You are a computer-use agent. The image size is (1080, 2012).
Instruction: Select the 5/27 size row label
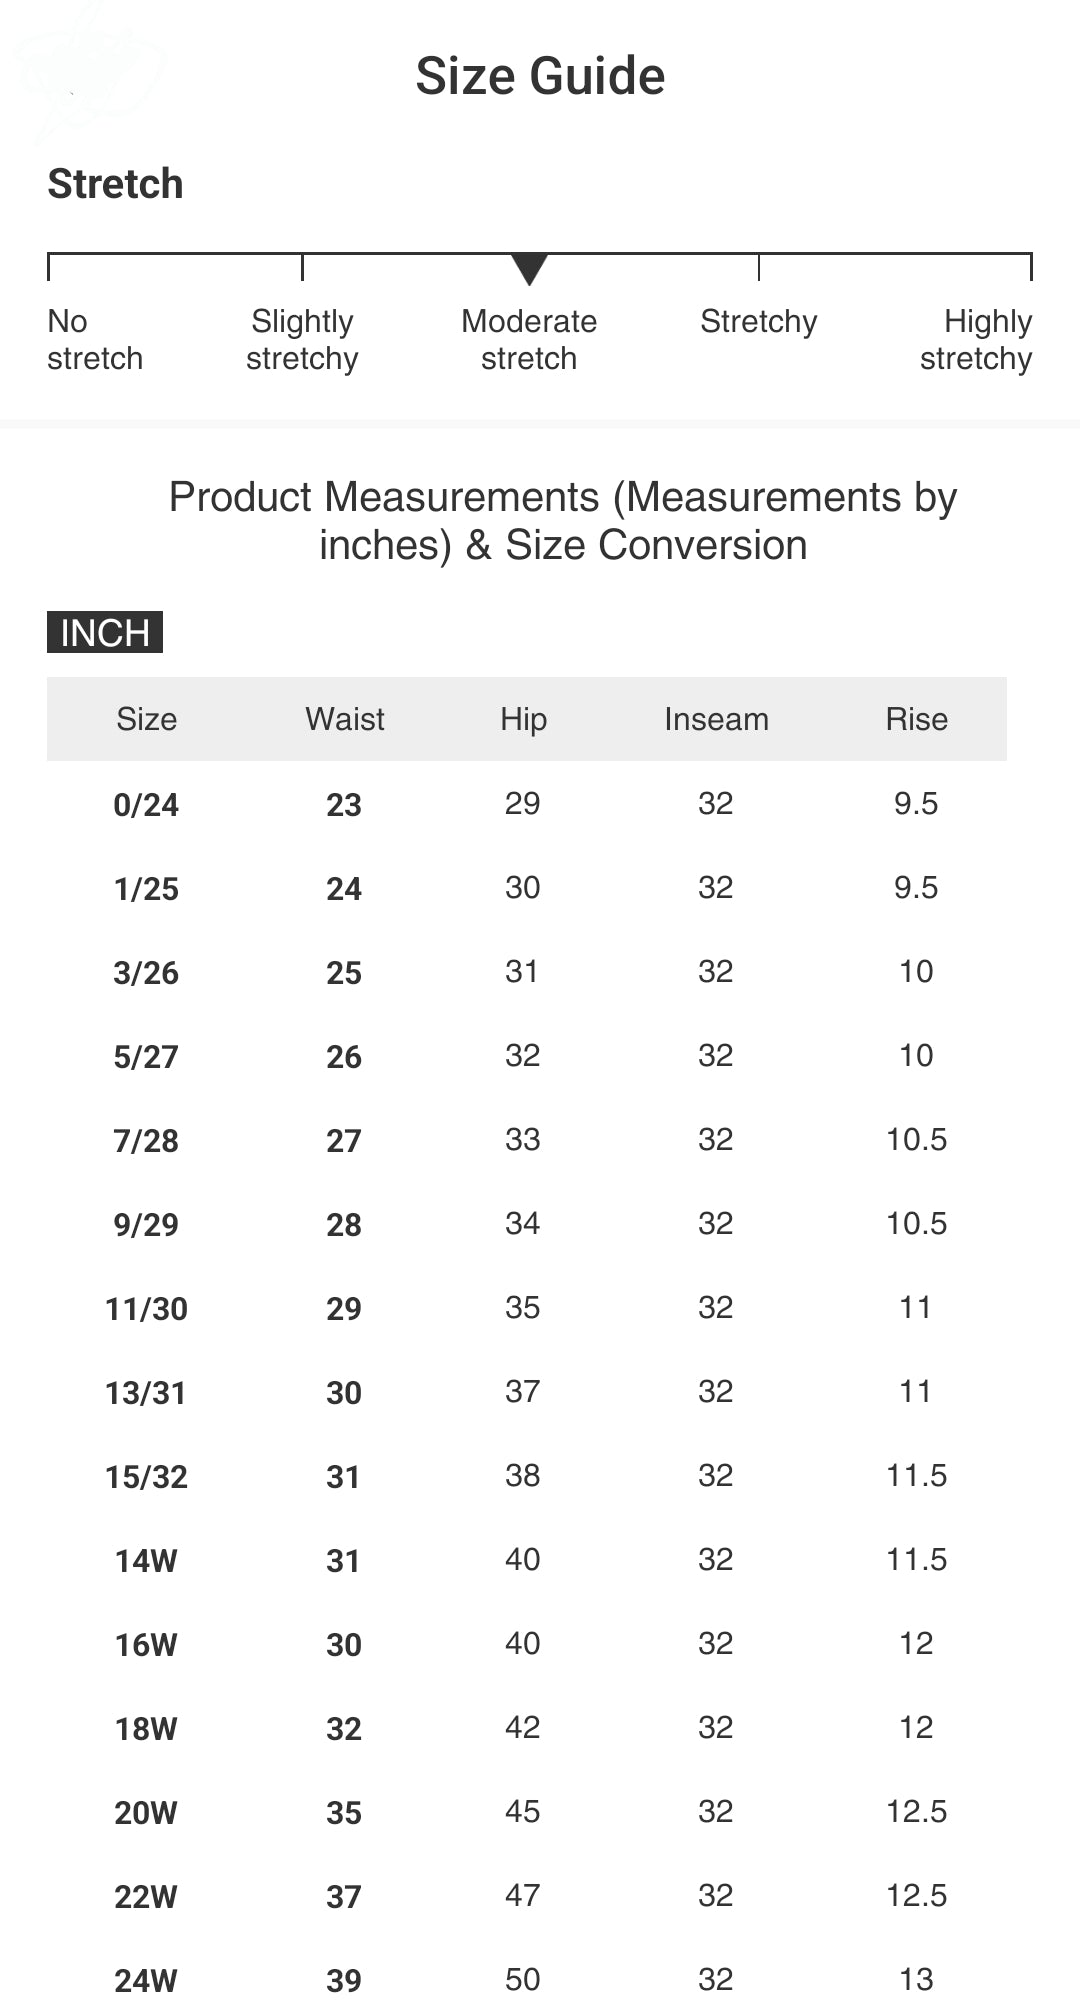pyautogui.click(x=146, y=1057)
